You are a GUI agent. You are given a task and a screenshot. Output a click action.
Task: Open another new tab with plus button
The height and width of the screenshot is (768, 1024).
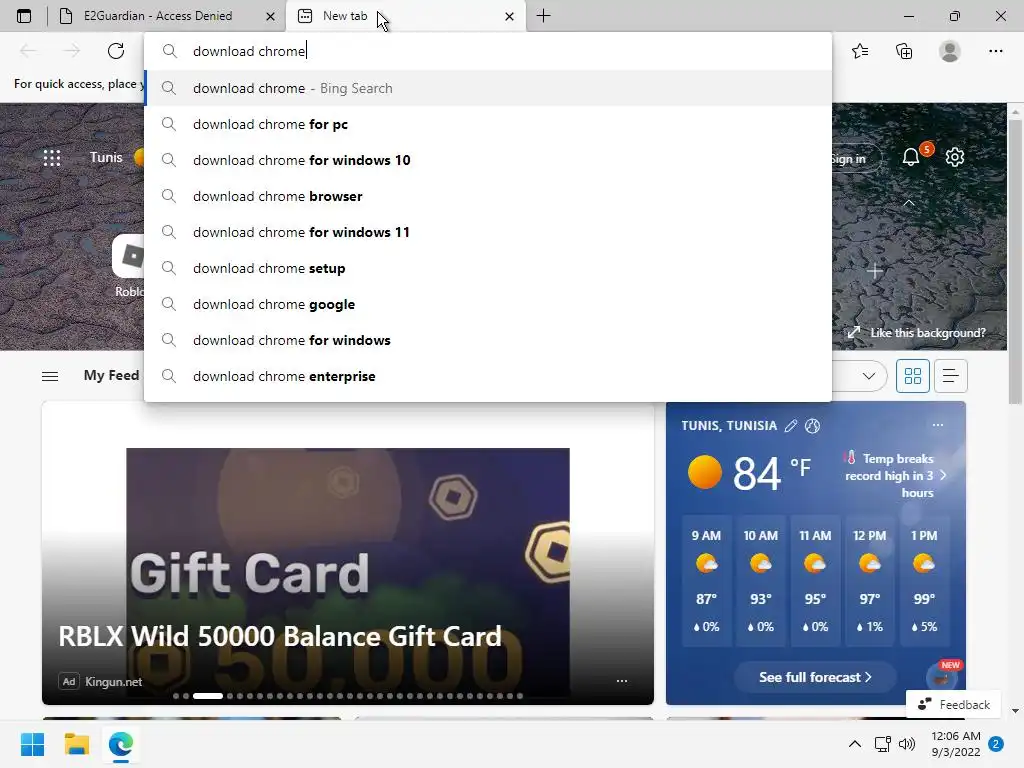(x=543, y=16)
